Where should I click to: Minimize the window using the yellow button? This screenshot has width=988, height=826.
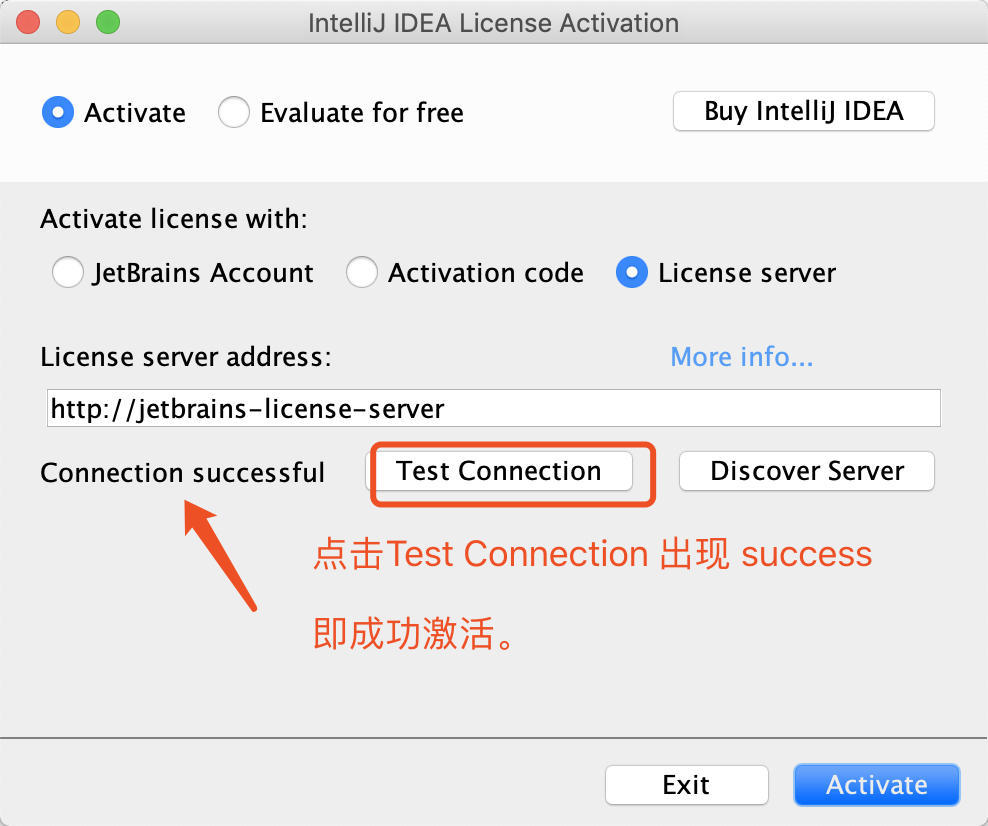[x=68, y=22]
